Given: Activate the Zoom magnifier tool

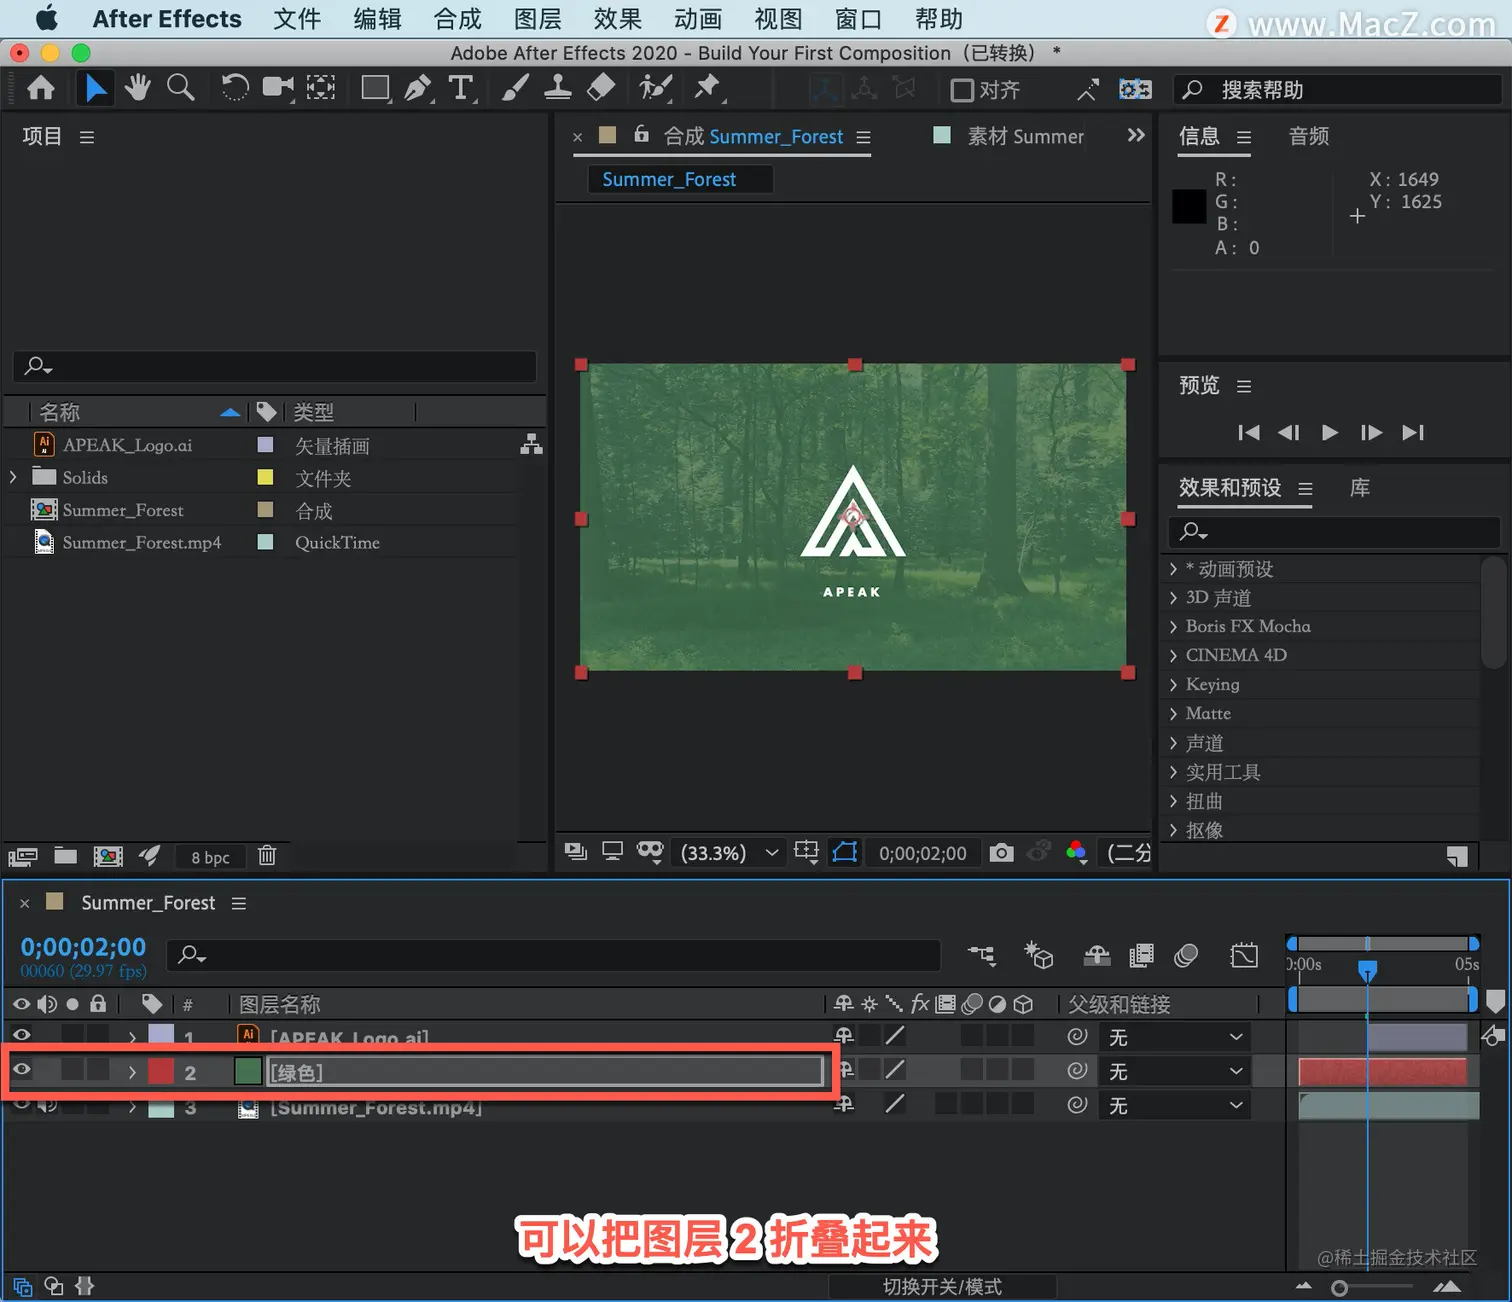Looking at the screenshot, I should click(181, 89).
